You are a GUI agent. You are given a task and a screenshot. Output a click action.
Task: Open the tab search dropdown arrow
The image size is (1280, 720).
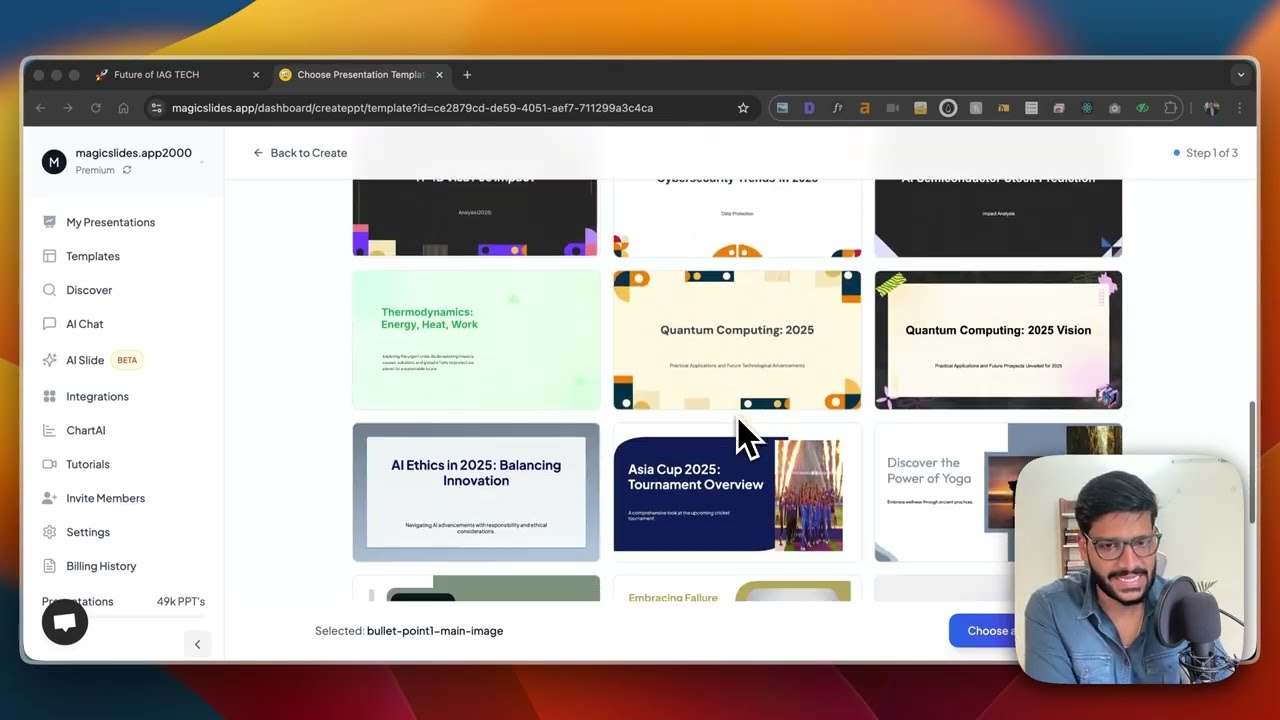[x=1241, y=75]
